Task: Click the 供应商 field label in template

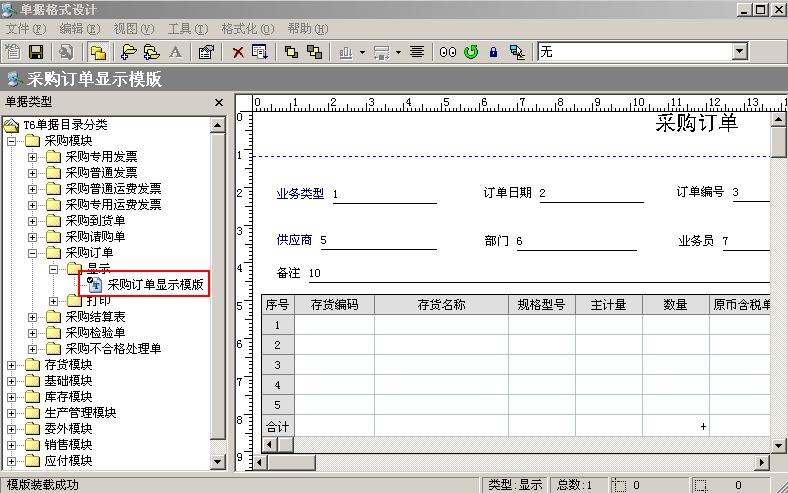Action: pos(294,241)
